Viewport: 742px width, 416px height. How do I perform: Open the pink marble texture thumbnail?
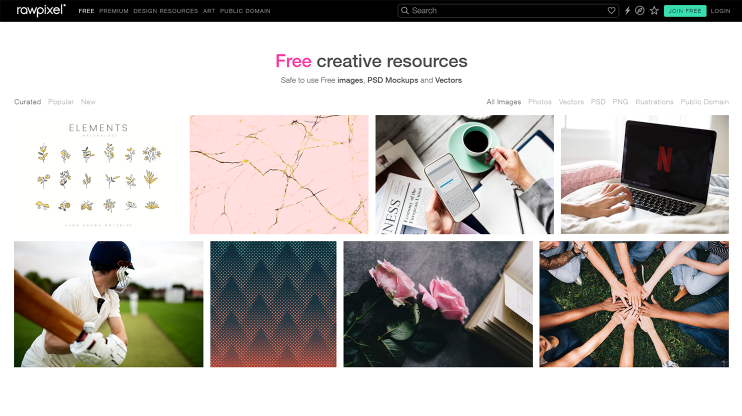click(x=279, y=174)
